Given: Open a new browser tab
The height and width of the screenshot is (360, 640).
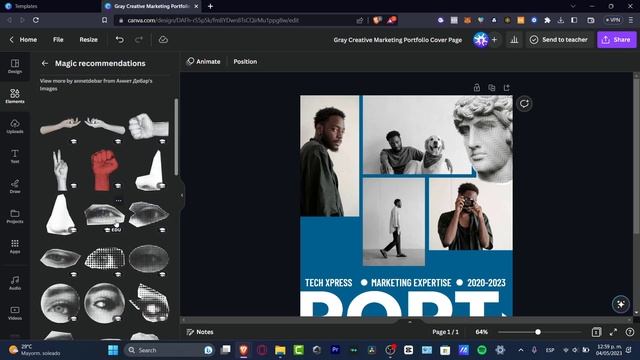Looking at the screenshot, I should point(210,7).
